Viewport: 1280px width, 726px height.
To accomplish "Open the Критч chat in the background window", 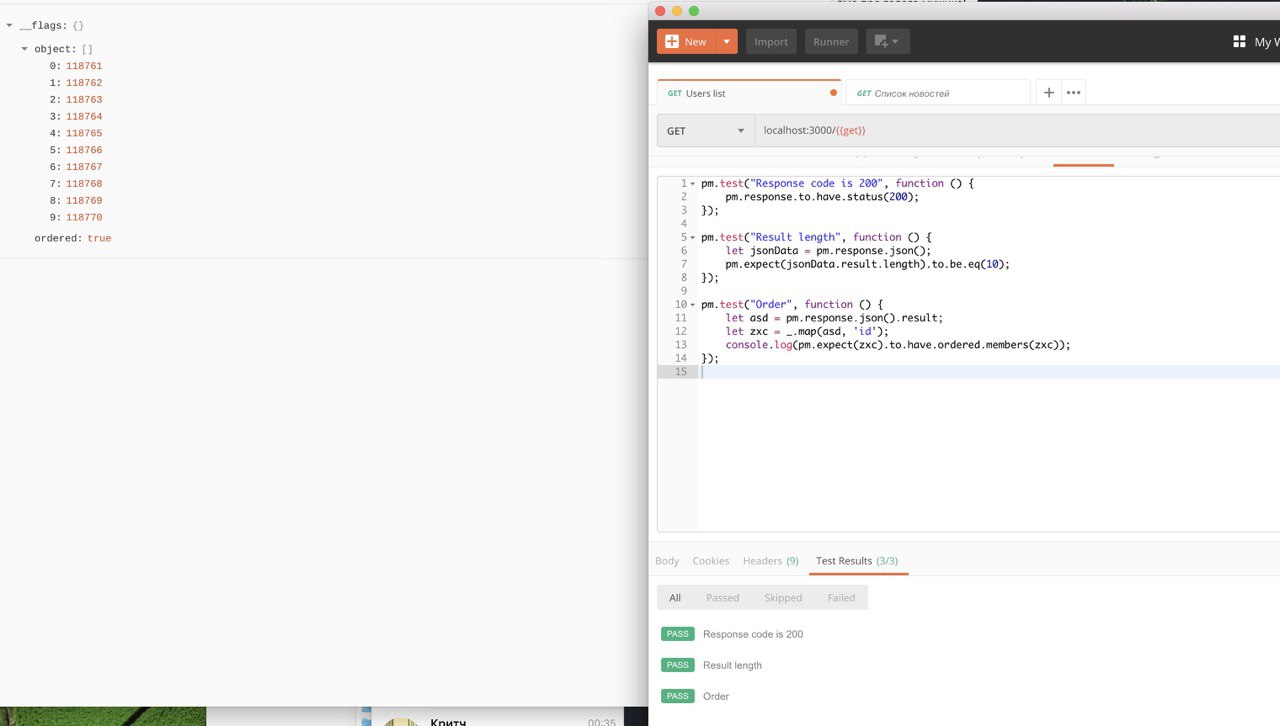I will coord(498,720).
